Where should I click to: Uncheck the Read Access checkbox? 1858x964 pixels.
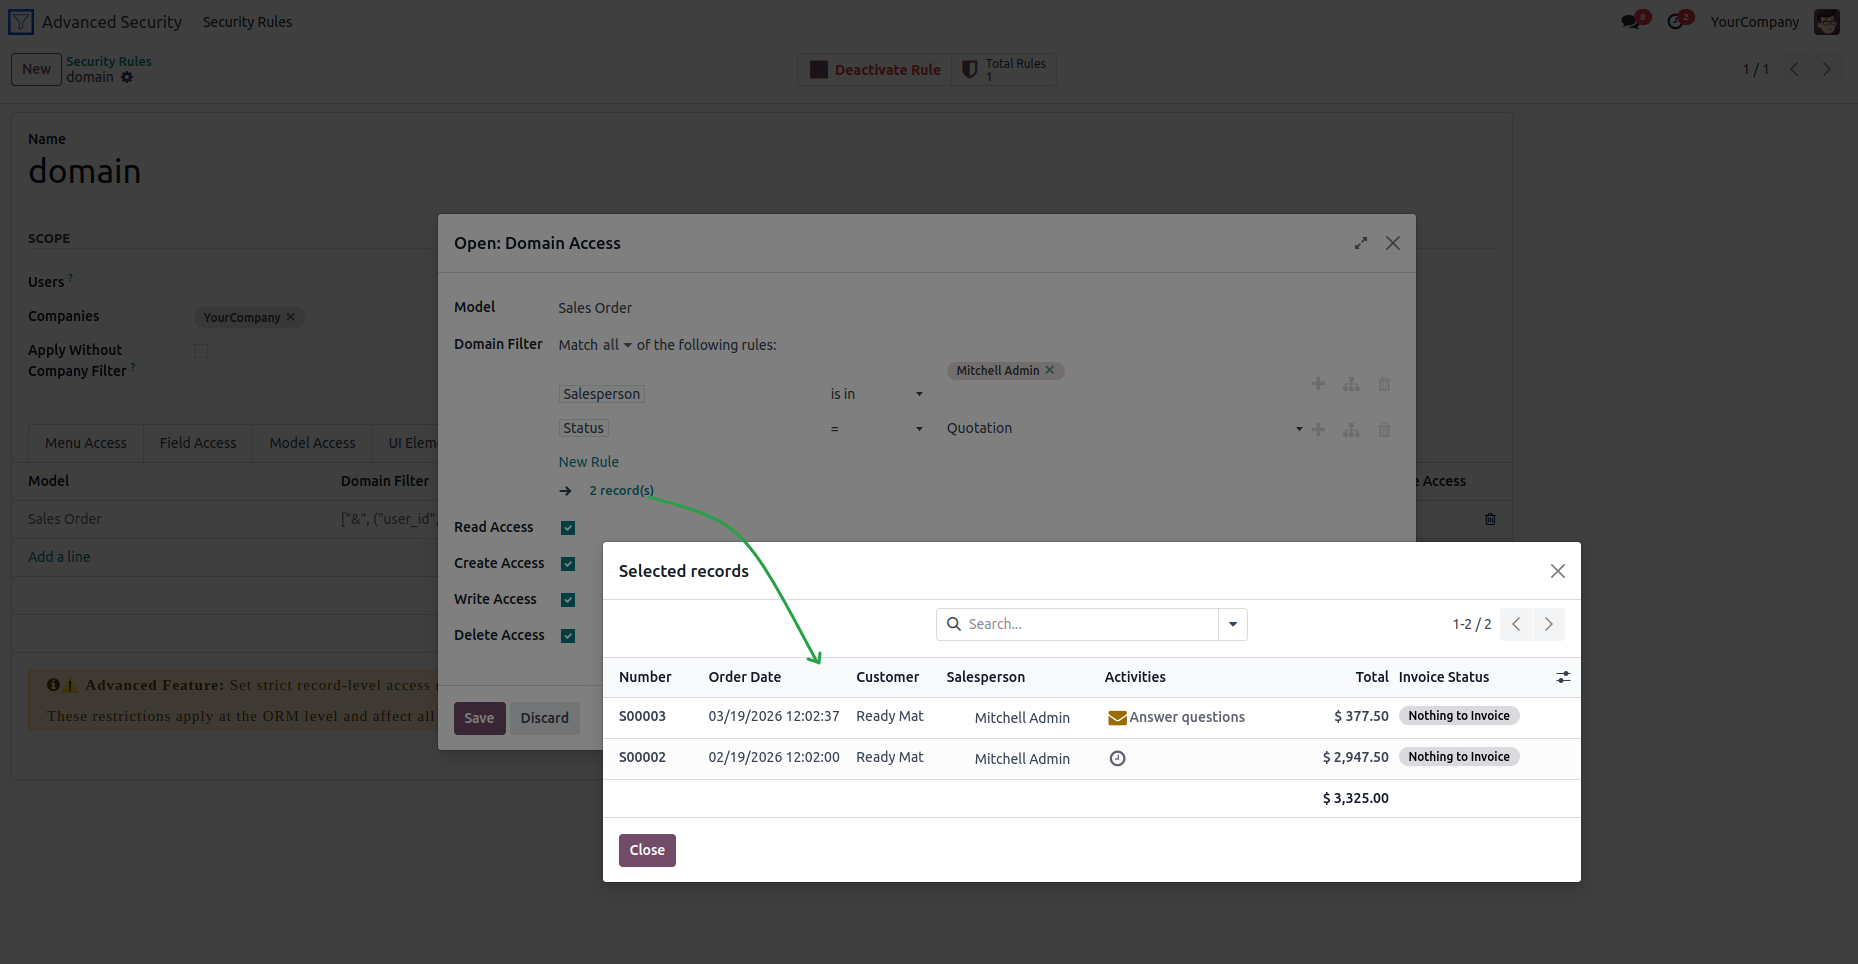(568, 528)
